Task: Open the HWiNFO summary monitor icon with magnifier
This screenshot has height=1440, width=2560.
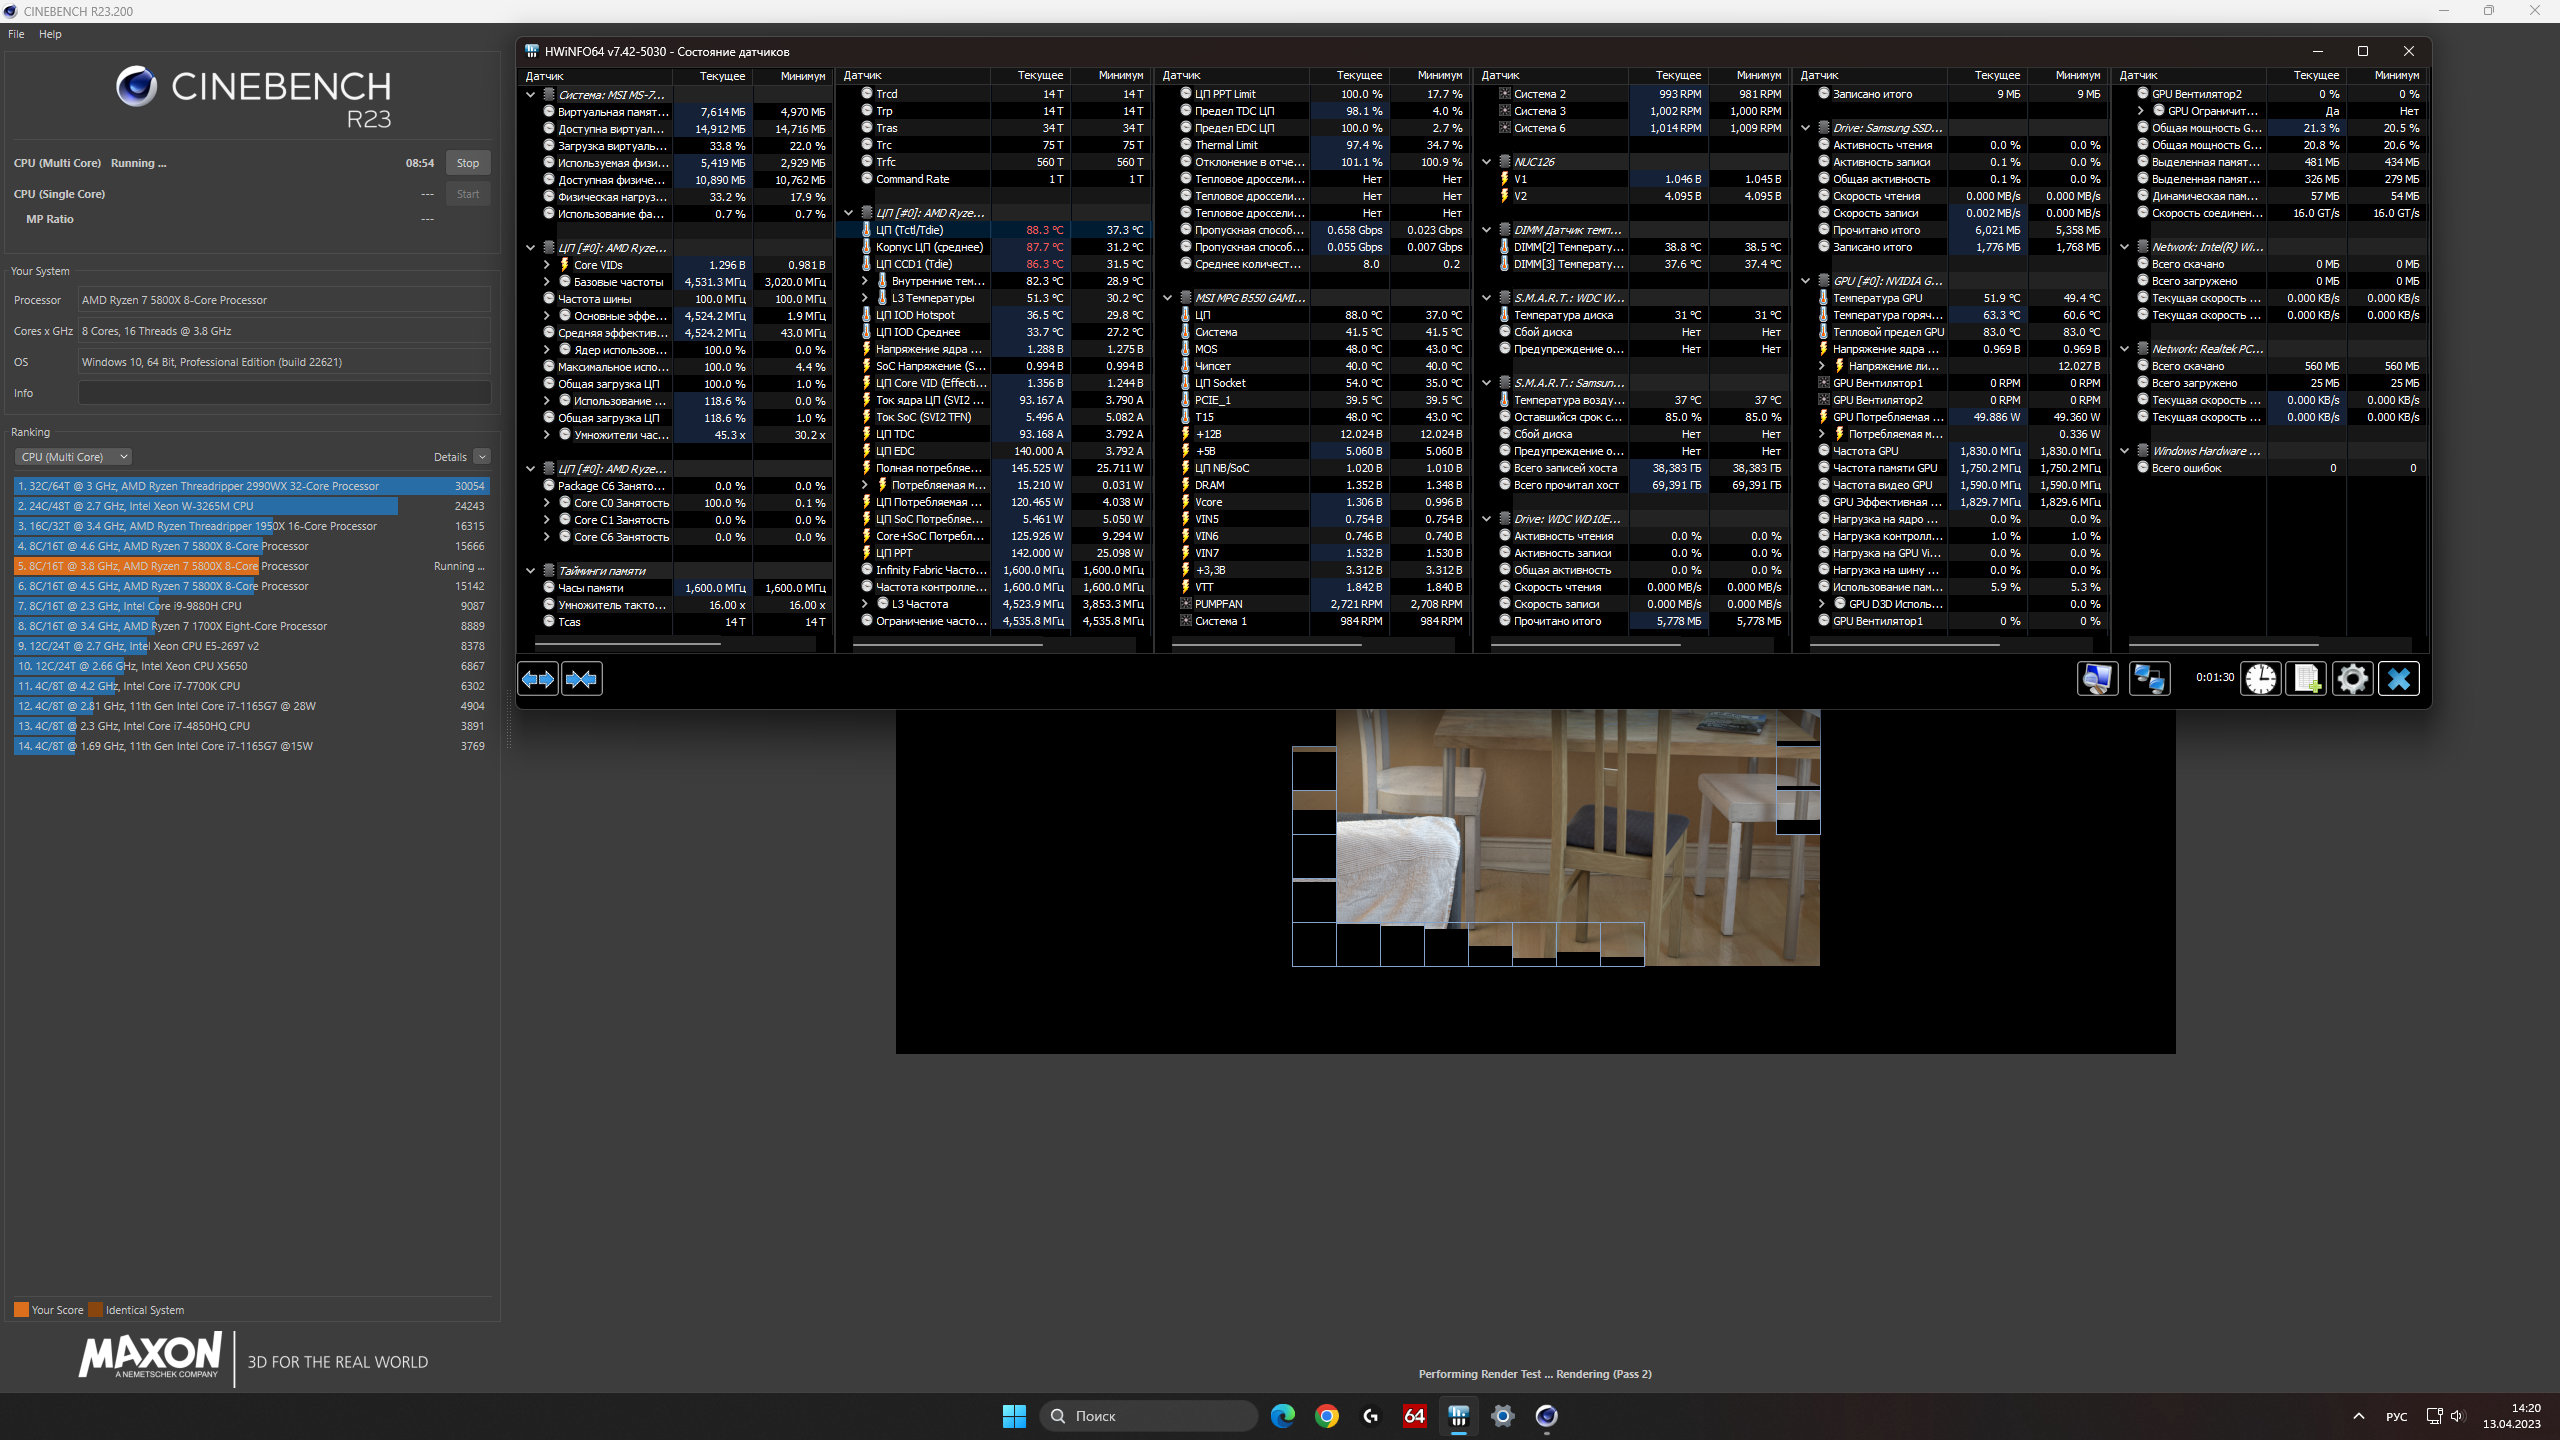Action: [x=2097, y=679]
